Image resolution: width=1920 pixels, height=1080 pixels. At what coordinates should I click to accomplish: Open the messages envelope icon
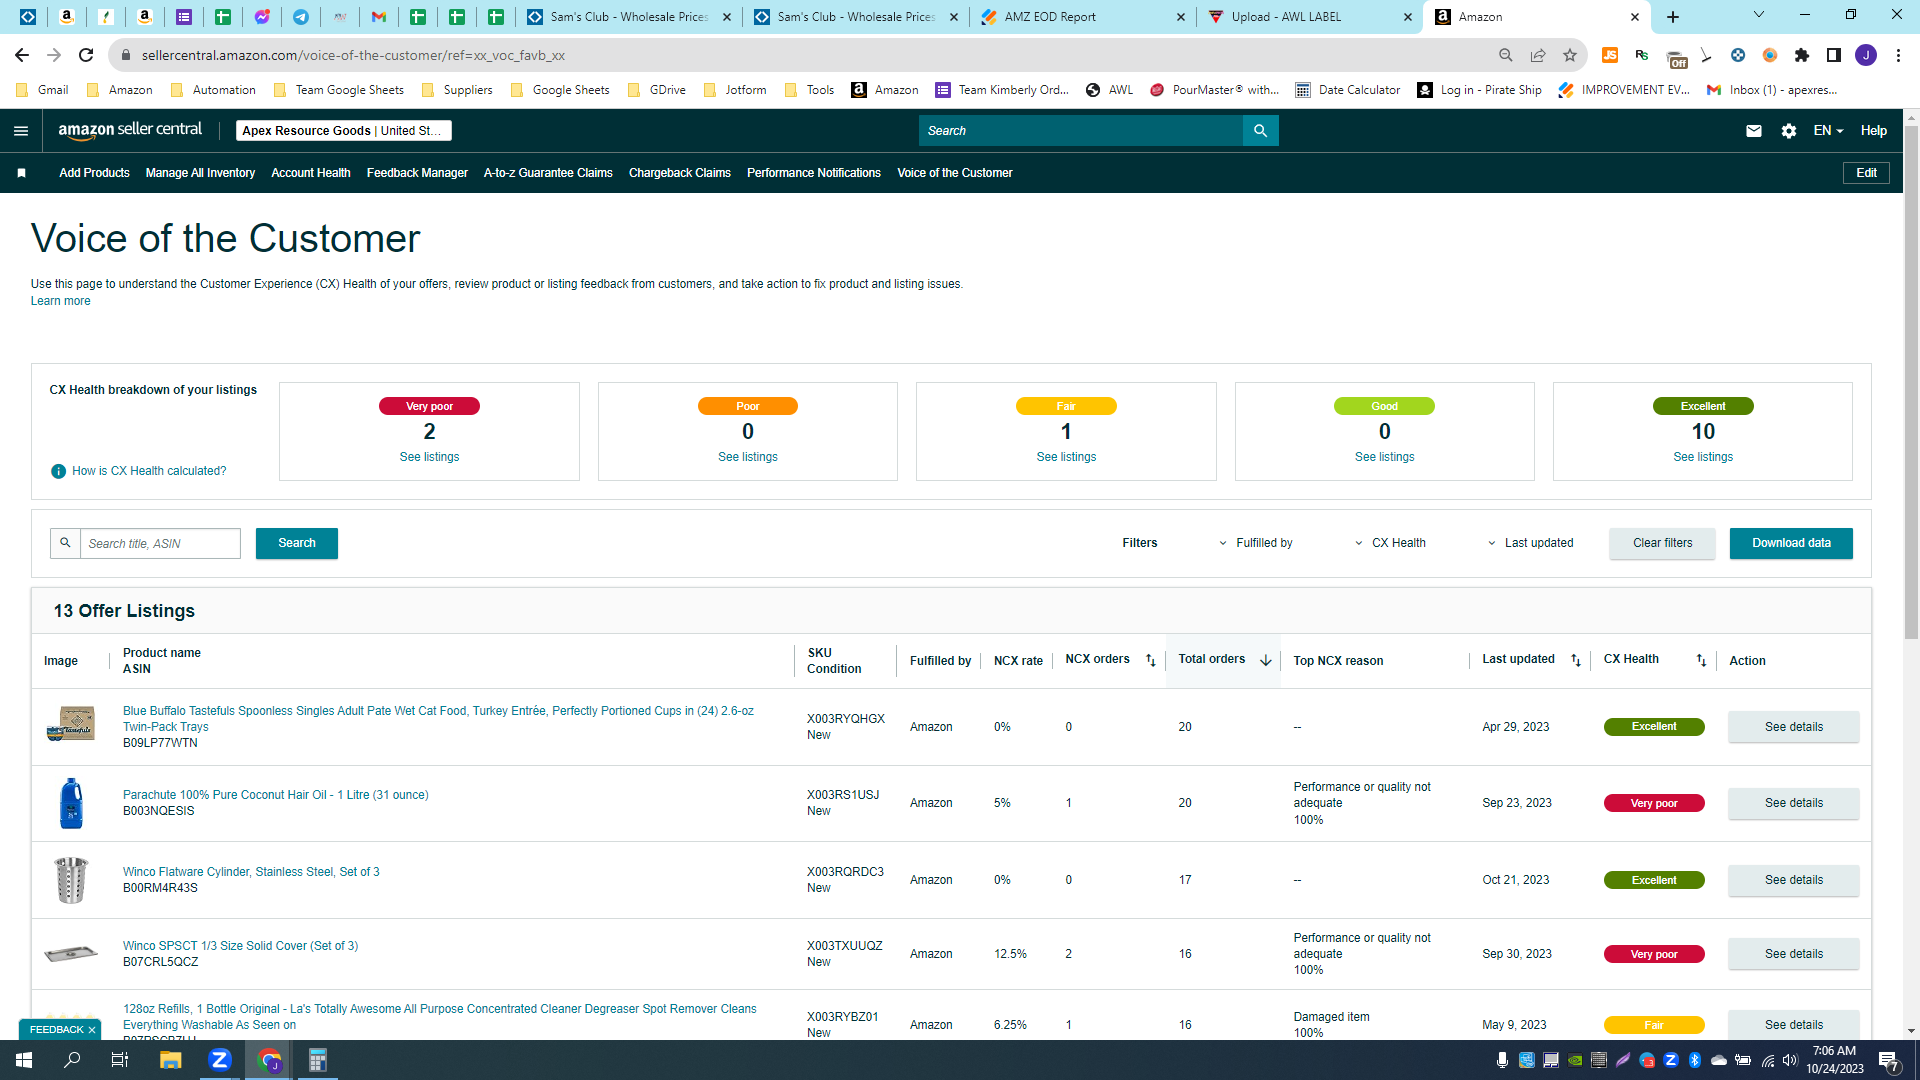[1753, 131]
